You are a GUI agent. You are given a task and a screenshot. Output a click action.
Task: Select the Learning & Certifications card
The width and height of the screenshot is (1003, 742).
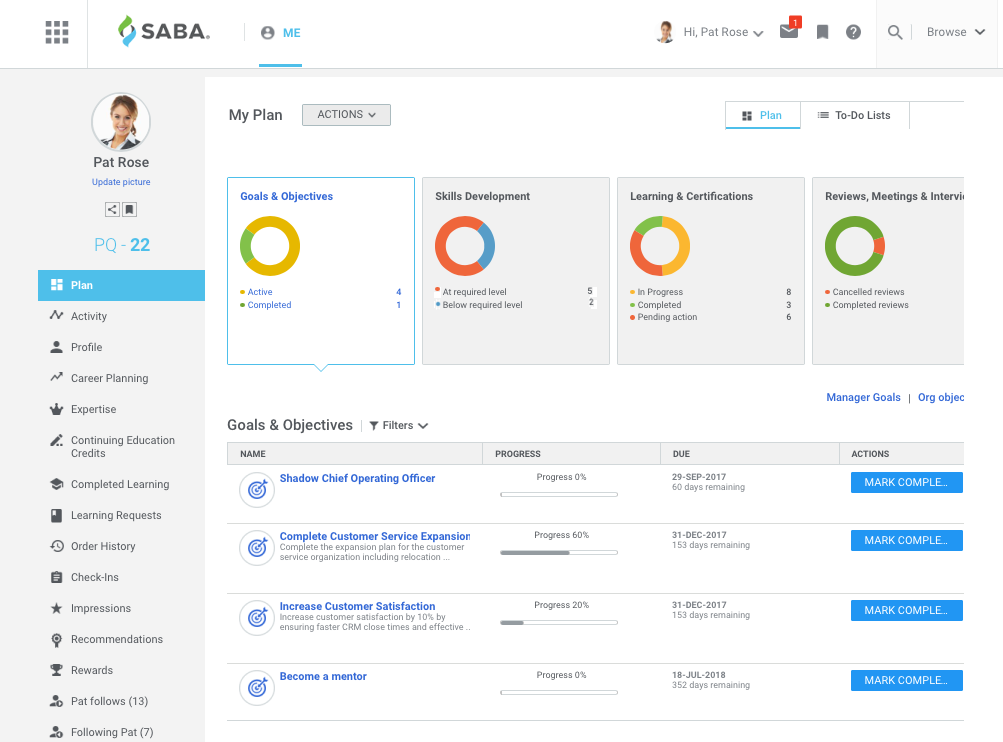point(711,271)
